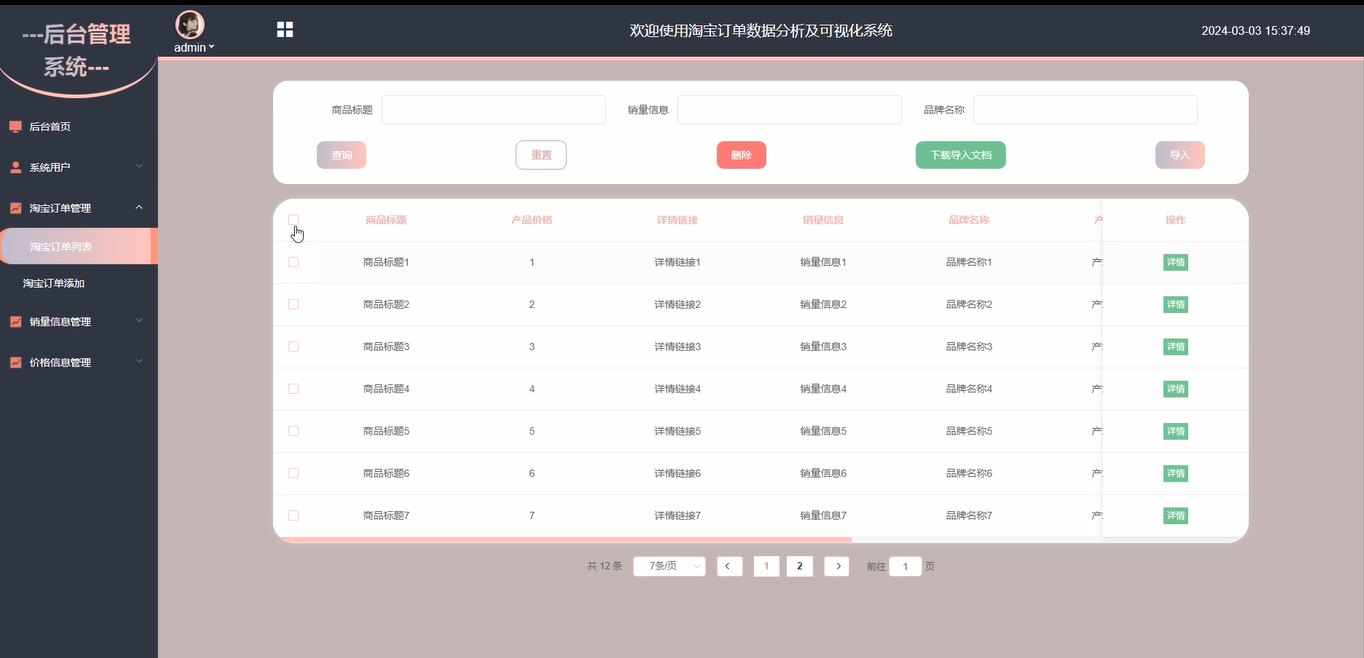This screenshot has height=658, width=1364.
Task: Click 详情链接 column header
Action: point(677,220)
